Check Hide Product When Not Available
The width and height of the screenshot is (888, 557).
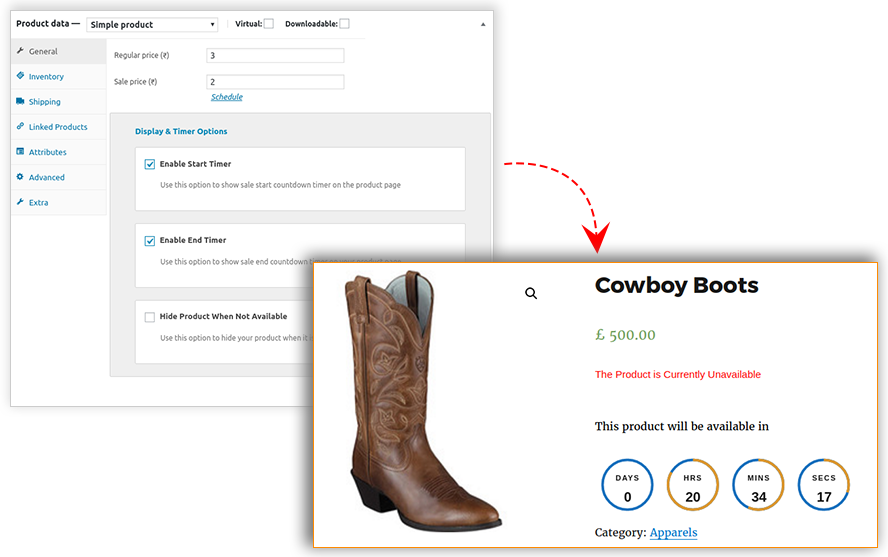coord(150,317)
